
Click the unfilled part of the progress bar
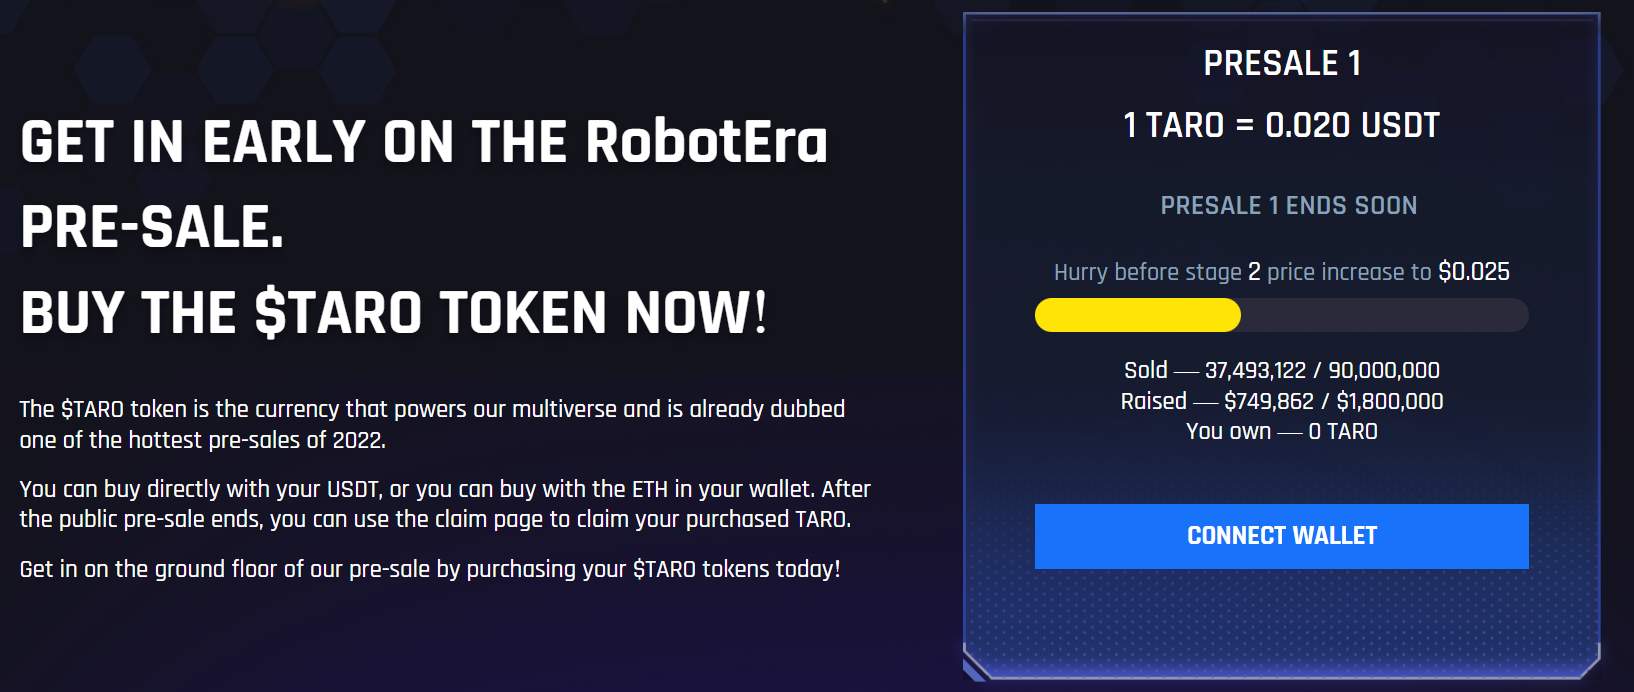[1385, 315]
